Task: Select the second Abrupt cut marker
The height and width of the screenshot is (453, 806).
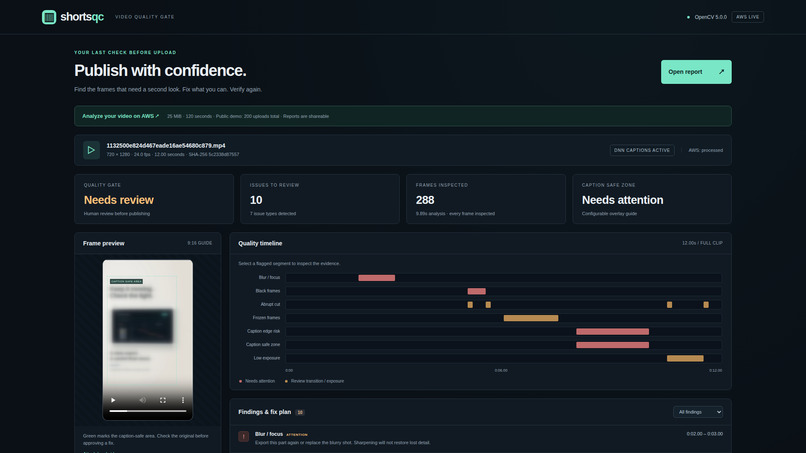Action: 488,305
